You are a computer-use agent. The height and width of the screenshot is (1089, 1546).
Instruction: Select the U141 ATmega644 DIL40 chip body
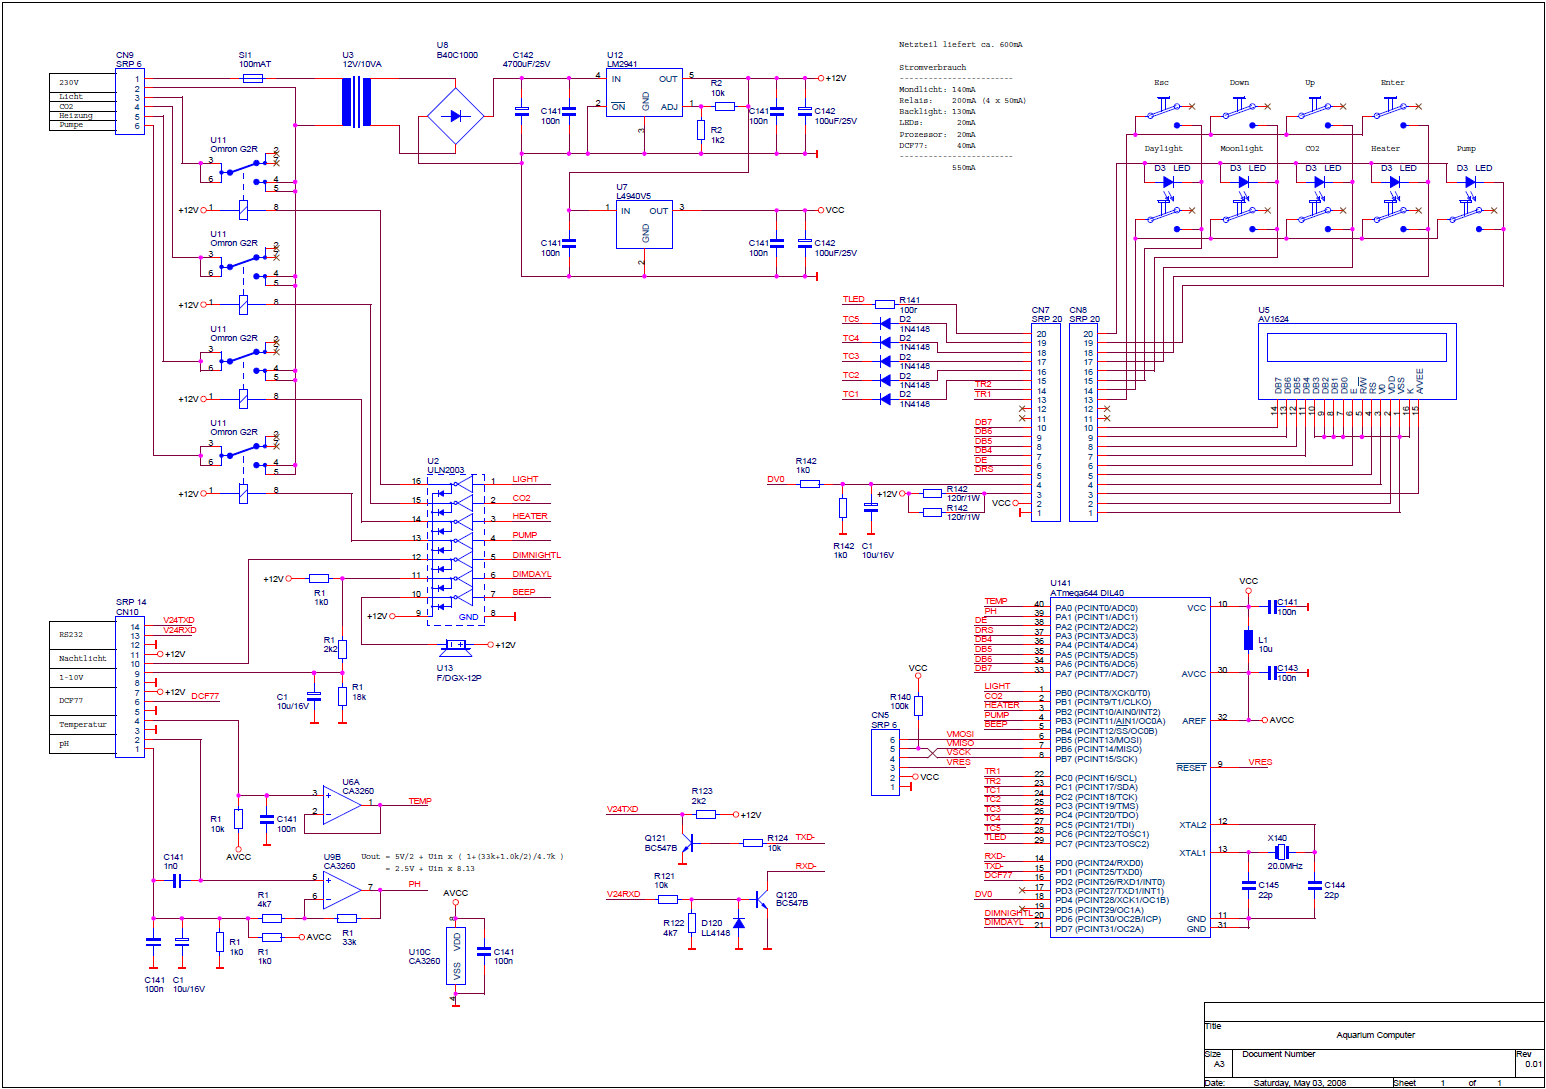tap(1130, 768)
